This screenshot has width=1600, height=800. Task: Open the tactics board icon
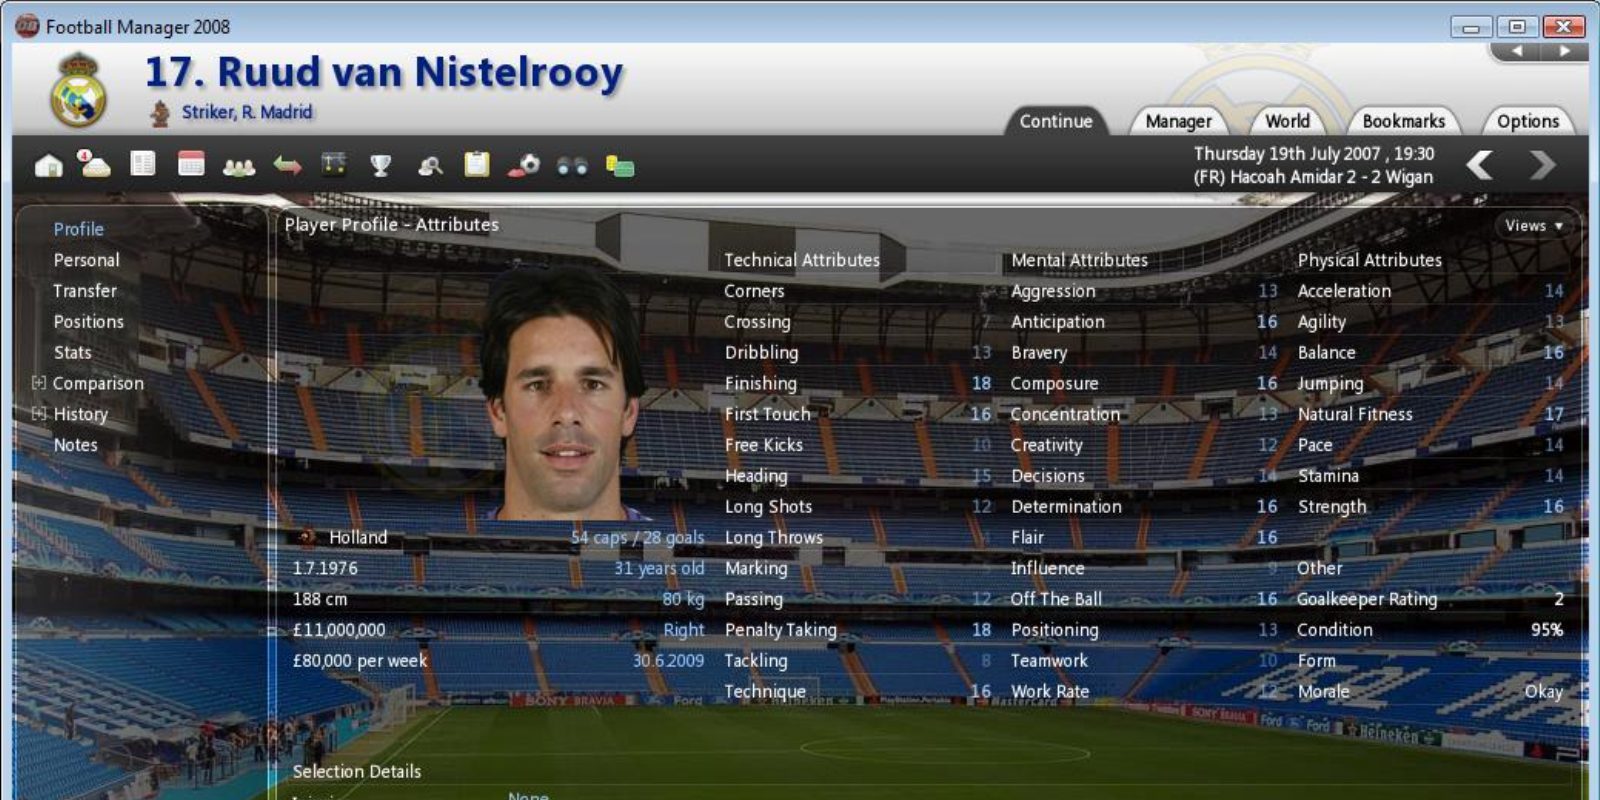(334, 164)
